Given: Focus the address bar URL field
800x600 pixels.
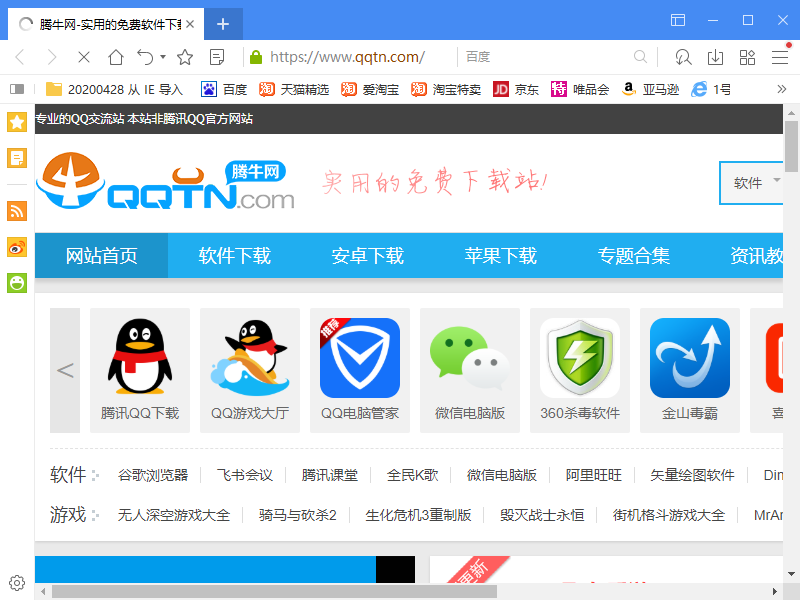Looking at the screenshot, I should 347,57.
